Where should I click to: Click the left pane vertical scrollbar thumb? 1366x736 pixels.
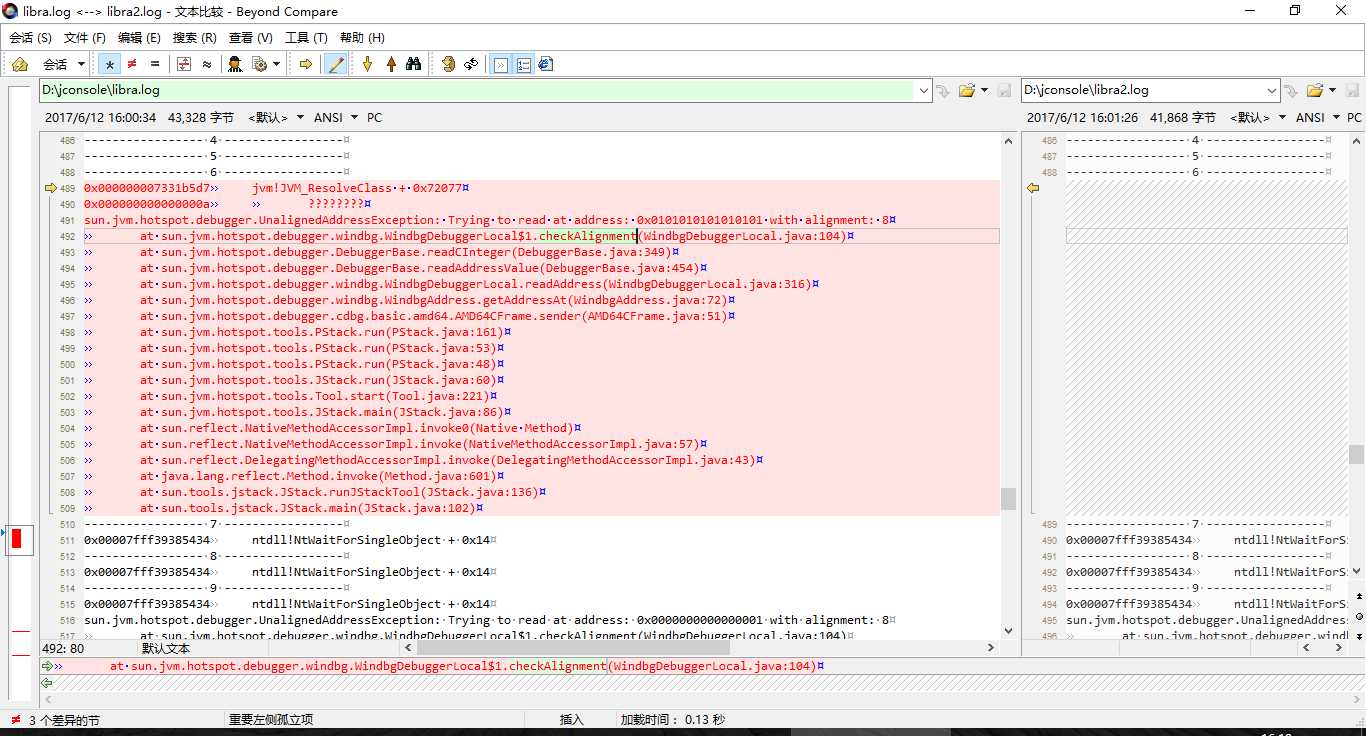click(1008, 498)
